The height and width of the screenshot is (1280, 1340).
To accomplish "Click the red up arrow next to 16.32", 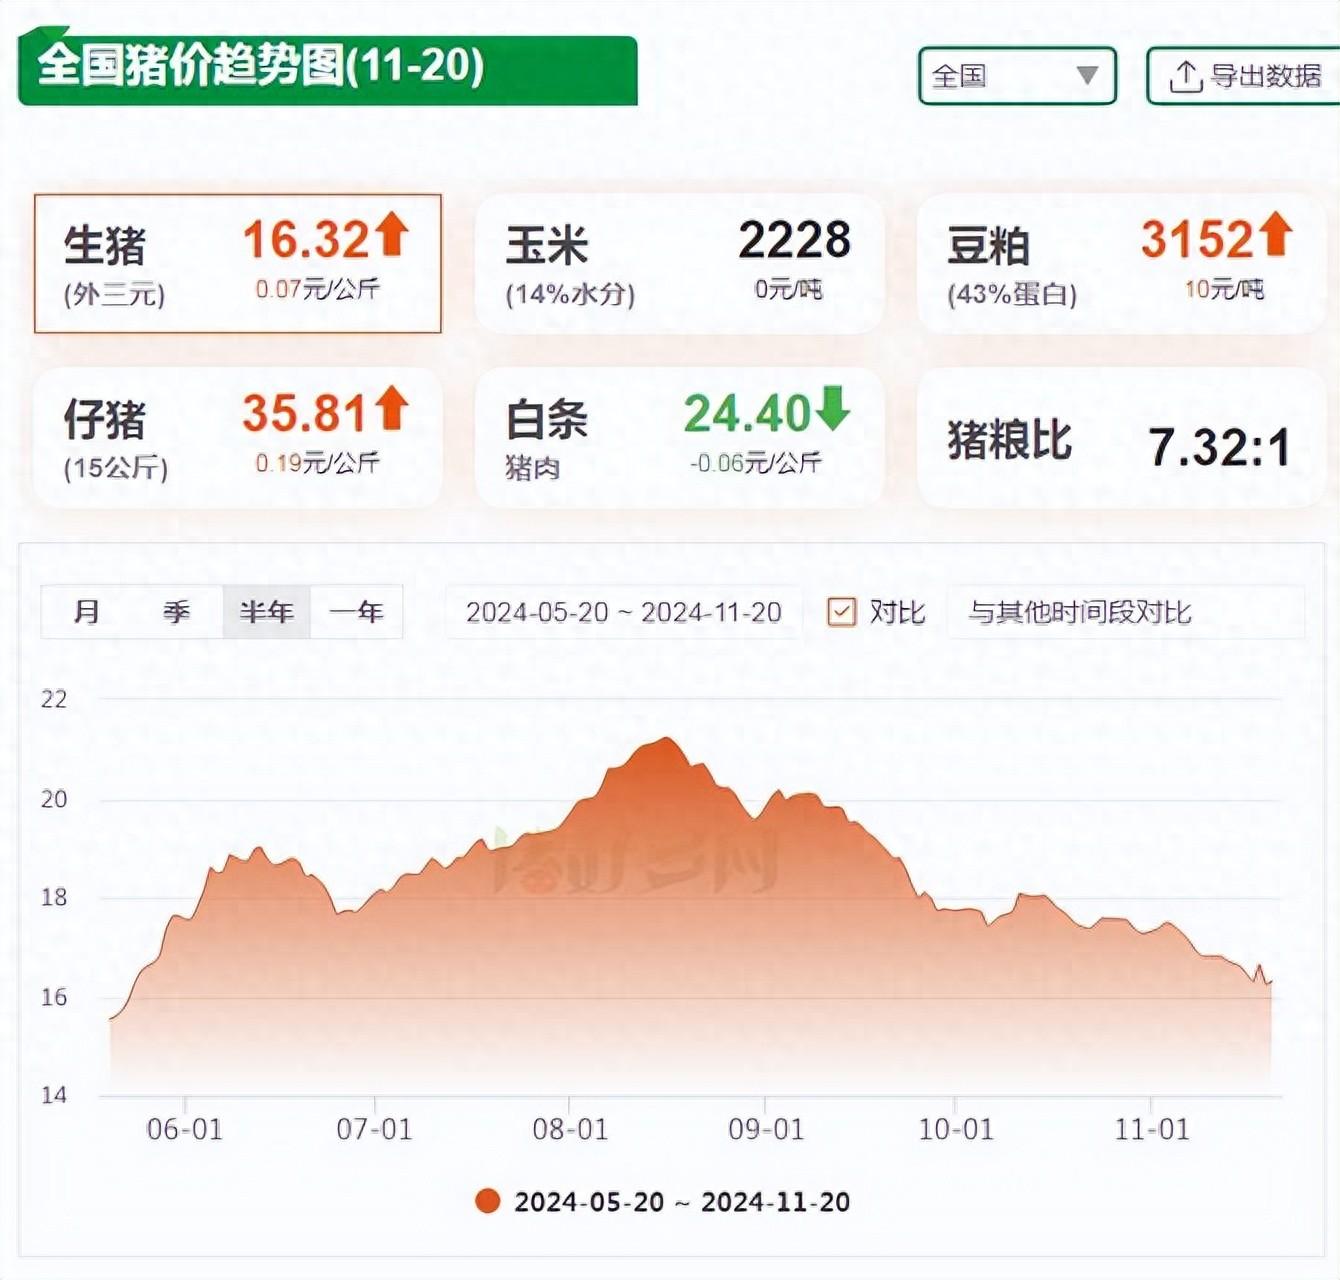I will click(x=393, y=233).
